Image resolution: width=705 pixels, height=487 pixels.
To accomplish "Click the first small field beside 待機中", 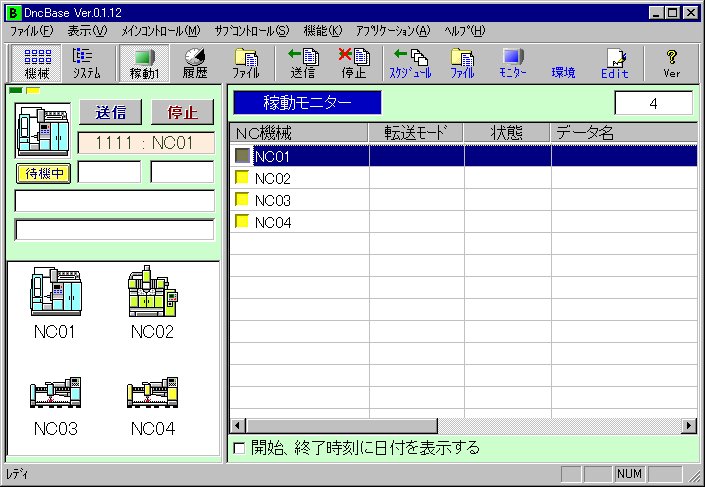I will (x=109, y=172).
